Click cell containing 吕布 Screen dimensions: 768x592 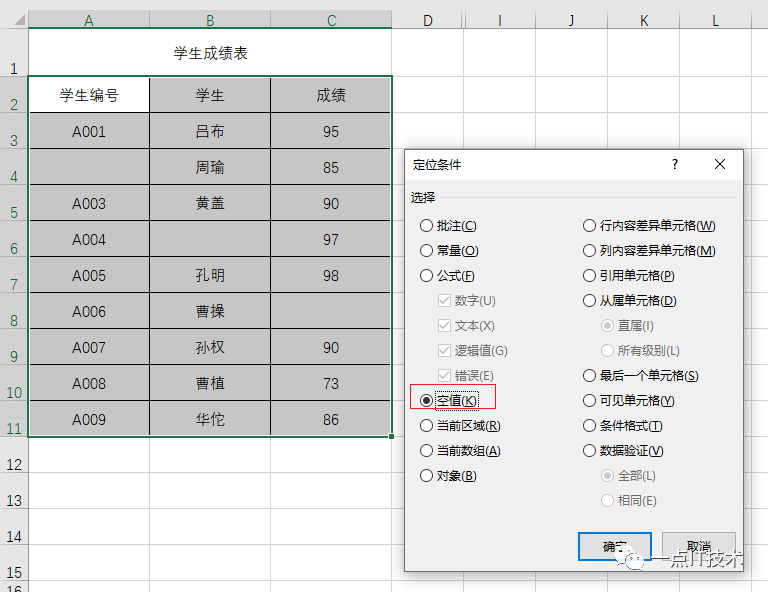tap(210, 131)
